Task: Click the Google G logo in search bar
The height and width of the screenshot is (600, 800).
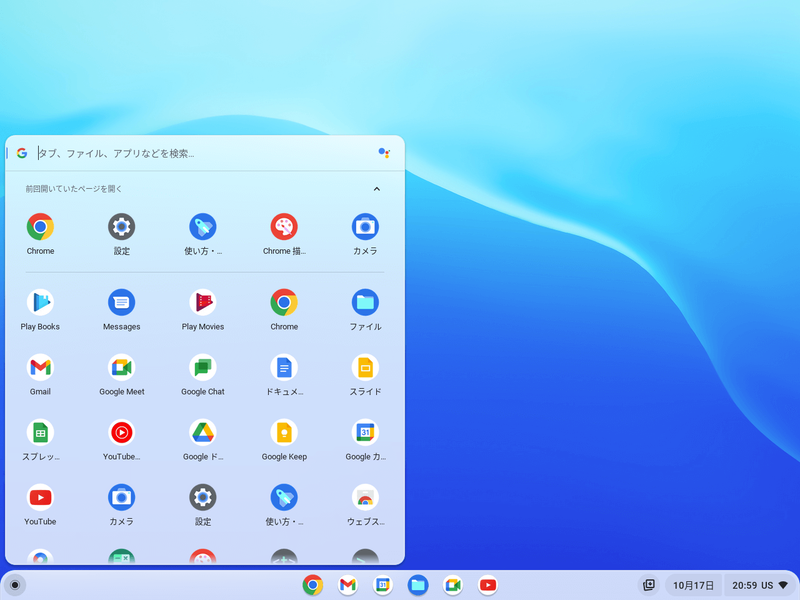Action: [x=22, y=153]
